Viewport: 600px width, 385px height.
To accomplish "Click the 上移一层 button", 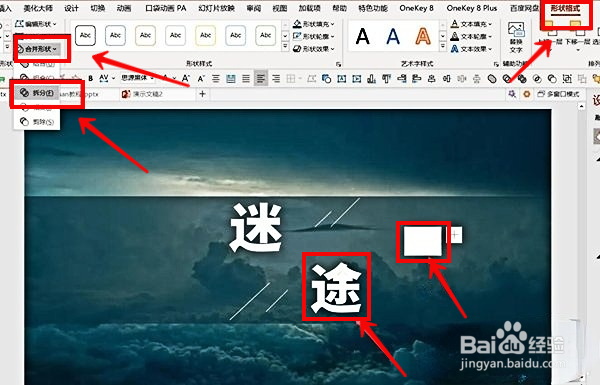I will click(x=549, y=37).
